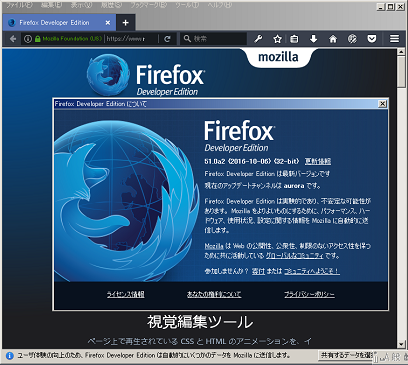Open グローバルなコミュニティ link
The width and height of the screenshot is (408, 365).
click(x=295, y=256)
